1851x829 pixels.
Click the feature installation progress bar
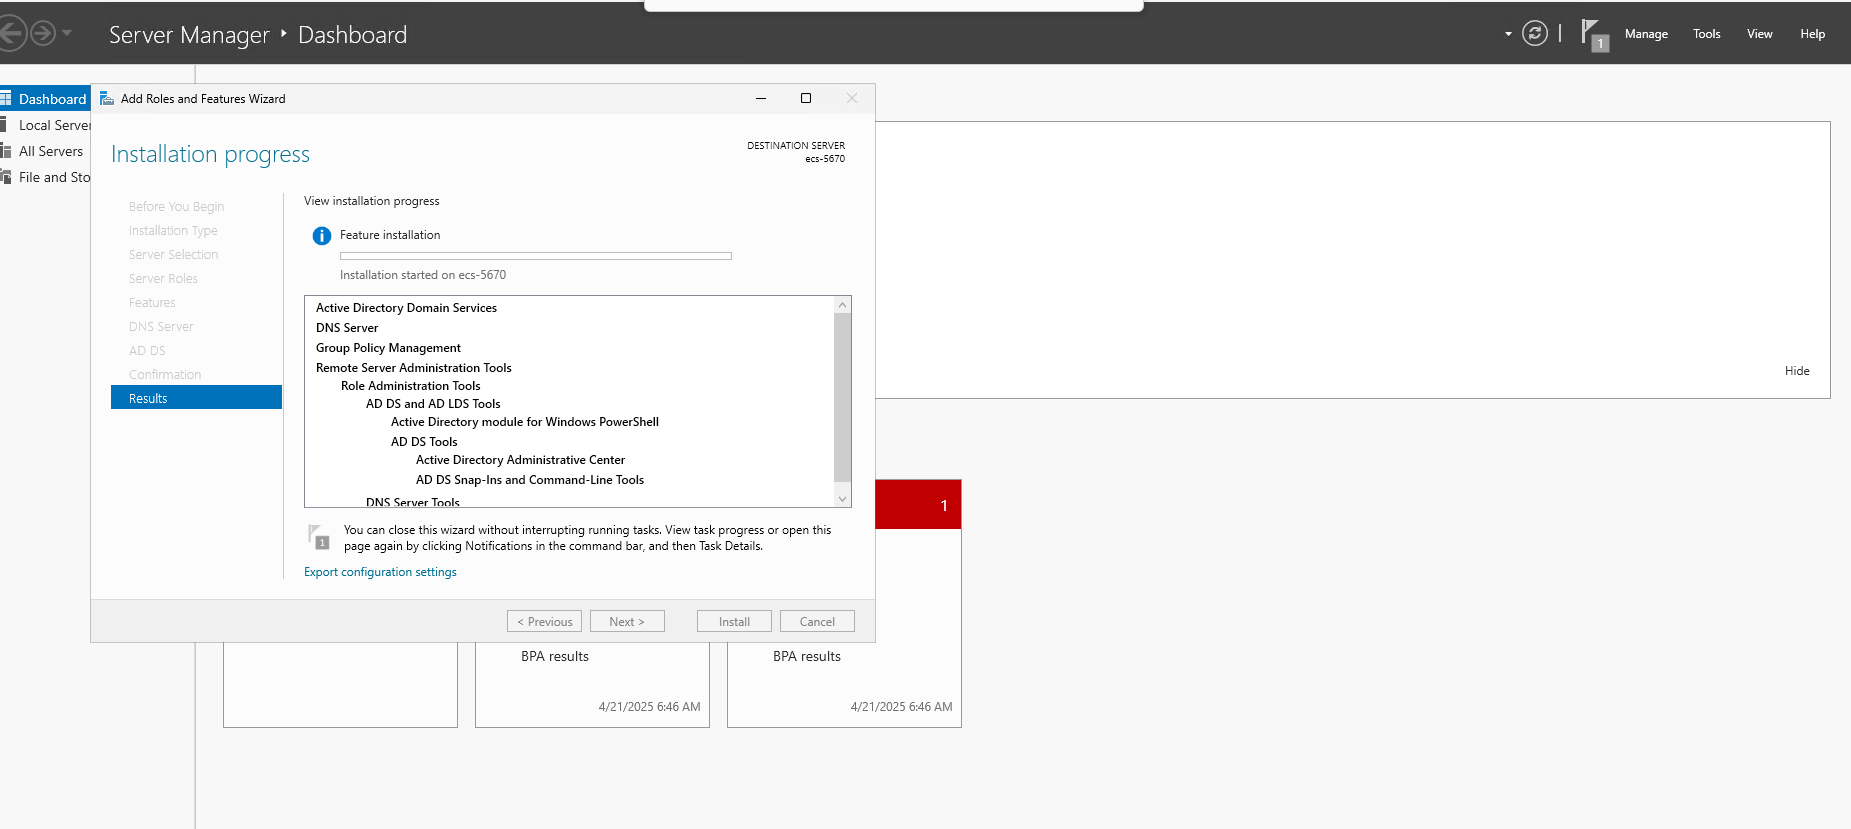pyautogui.click(x=535, y=256)
